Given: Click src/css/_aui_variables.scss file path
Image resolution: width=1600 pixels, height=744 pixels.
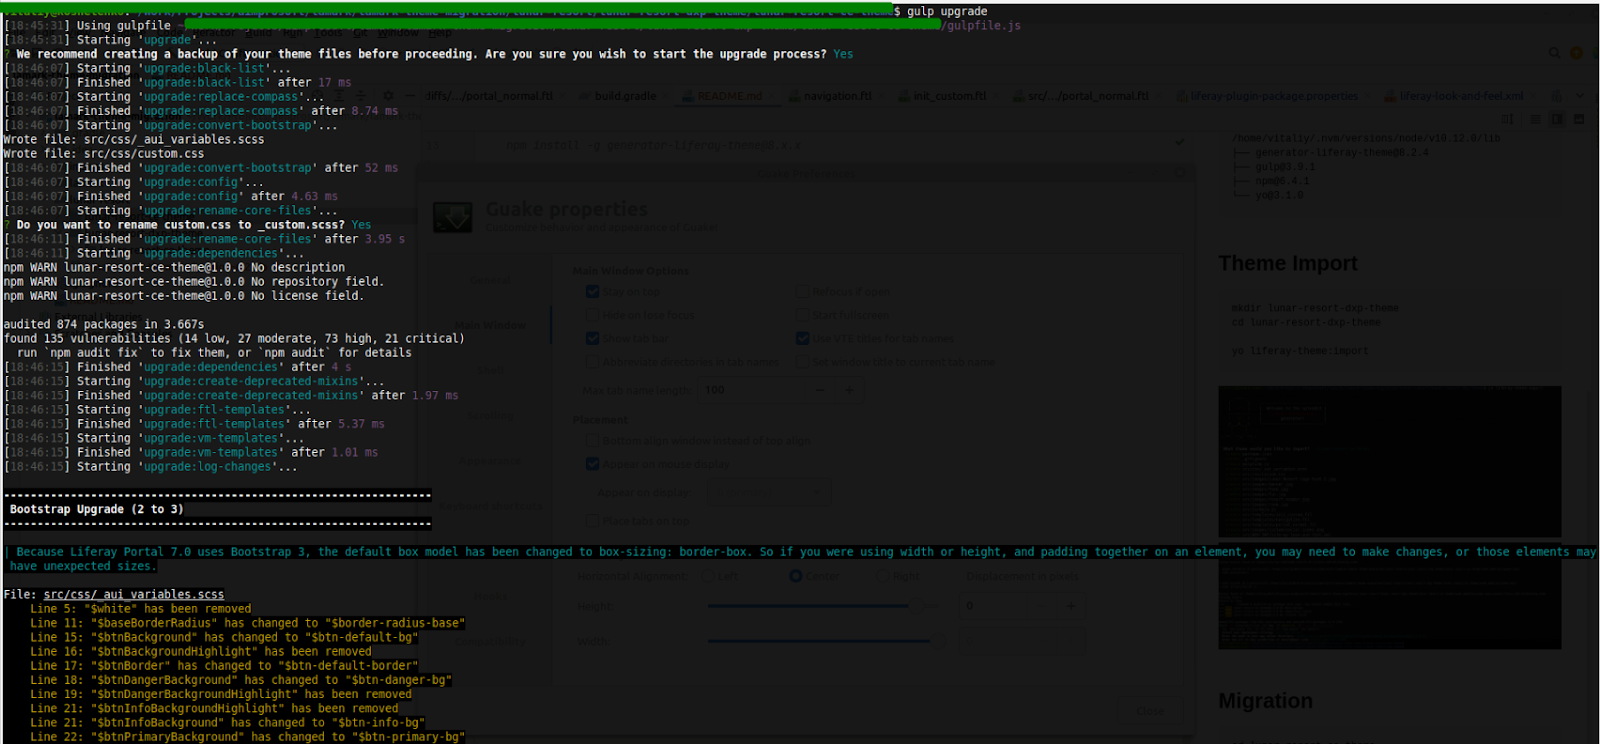Looking at the screenshot, I should pos(134,594).
